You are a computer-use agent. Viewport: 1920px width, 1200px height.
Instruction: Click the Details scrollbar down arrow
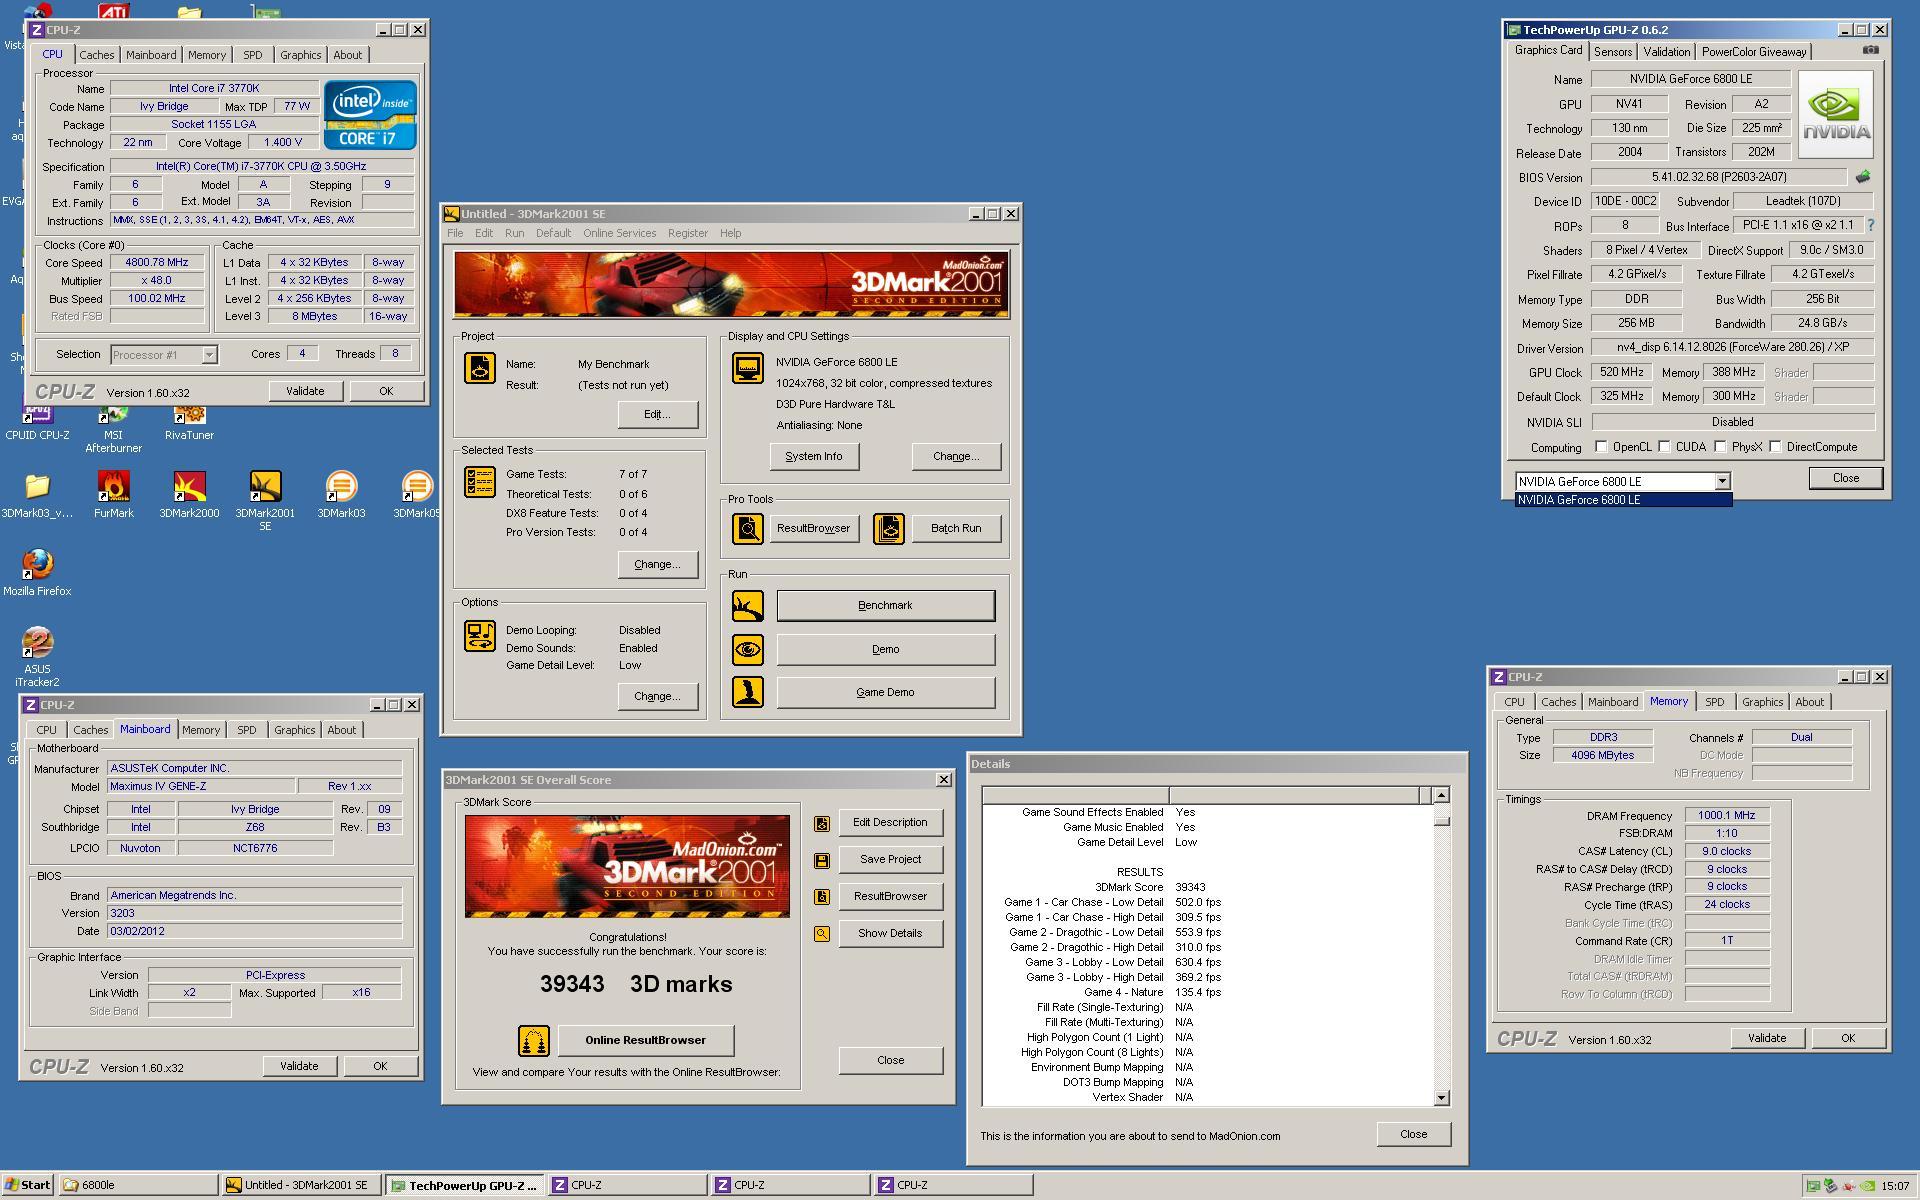pos(1441,1097)
